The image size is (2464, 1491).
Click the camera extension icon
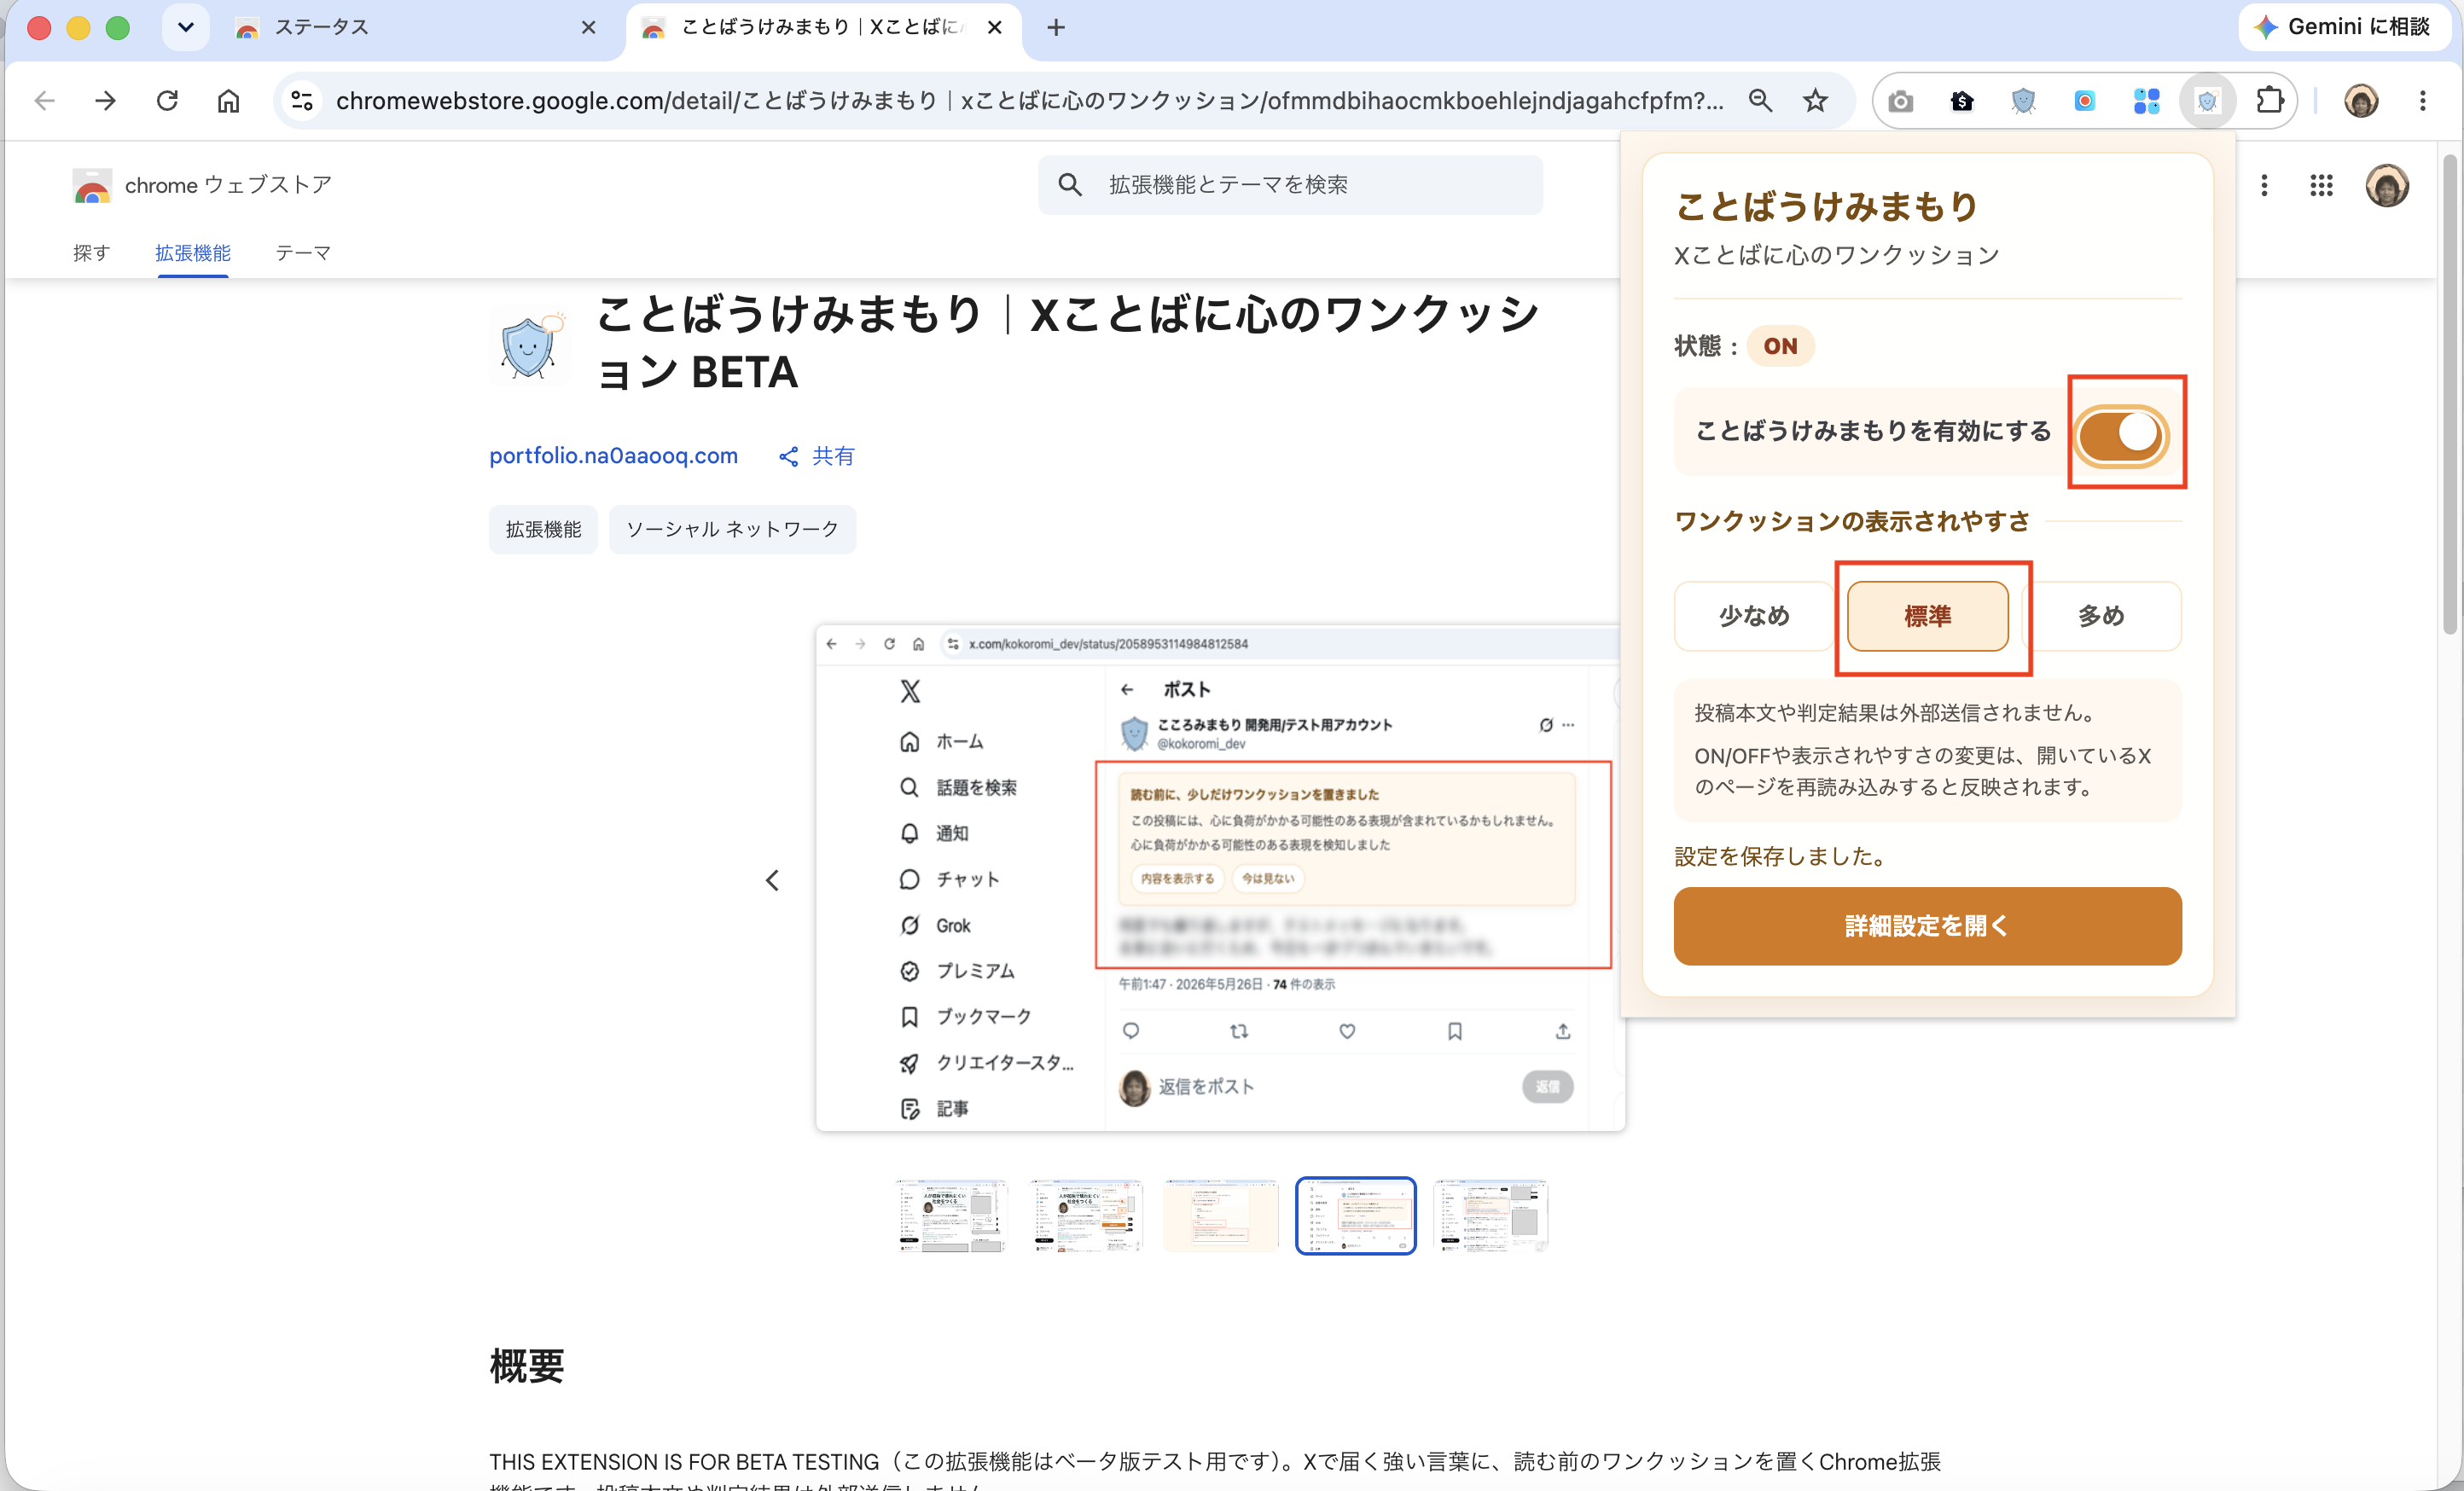tap(1900, 101)
